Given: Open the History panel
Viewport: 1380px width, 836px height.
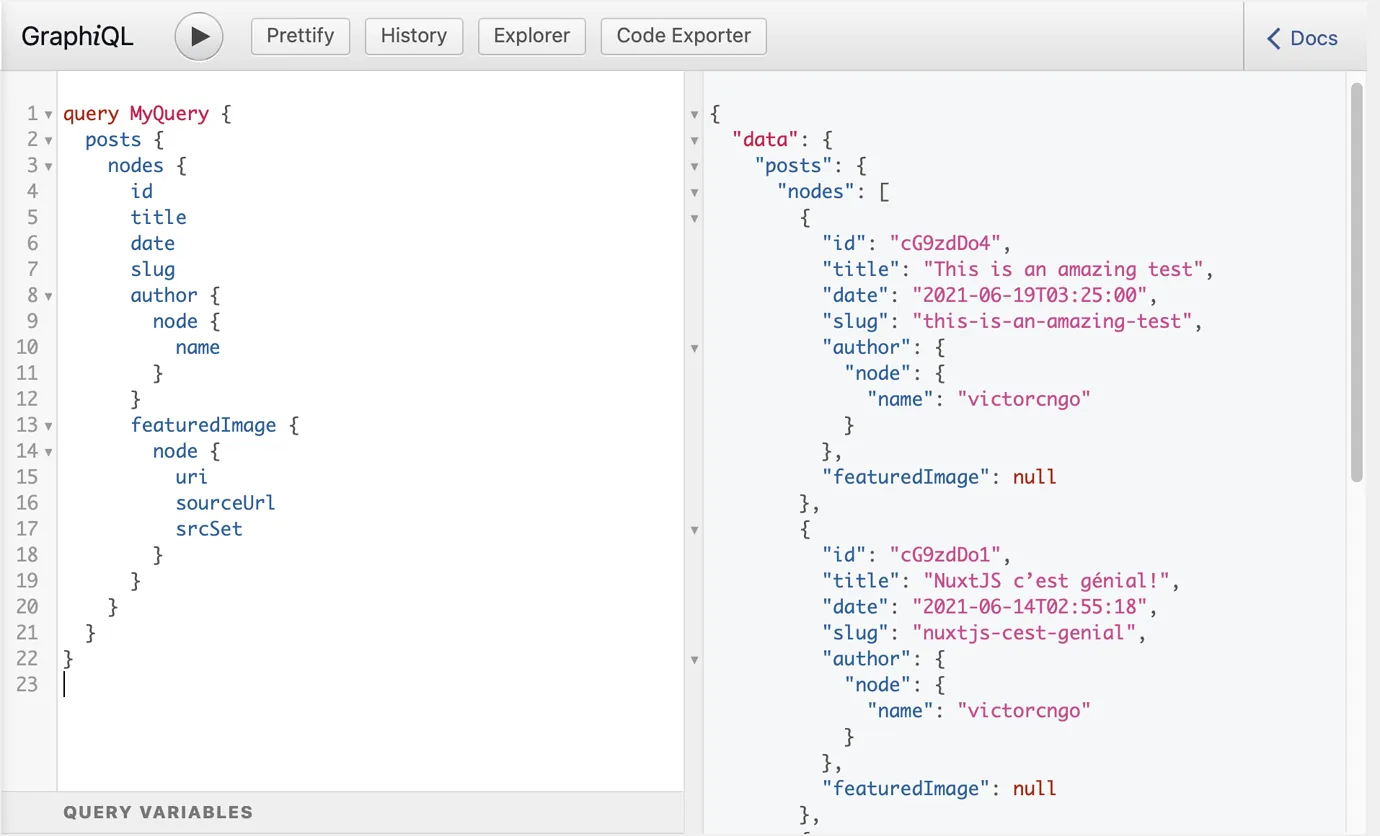Looking at the screenshot, I should [x=413, y=36].
